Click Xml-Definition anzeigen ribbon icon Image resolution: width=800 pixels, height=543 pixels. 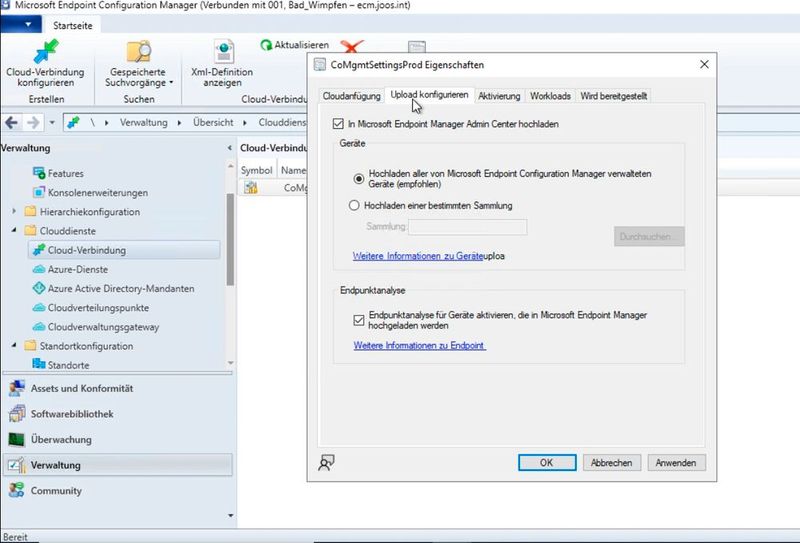[x=224, y=52]
